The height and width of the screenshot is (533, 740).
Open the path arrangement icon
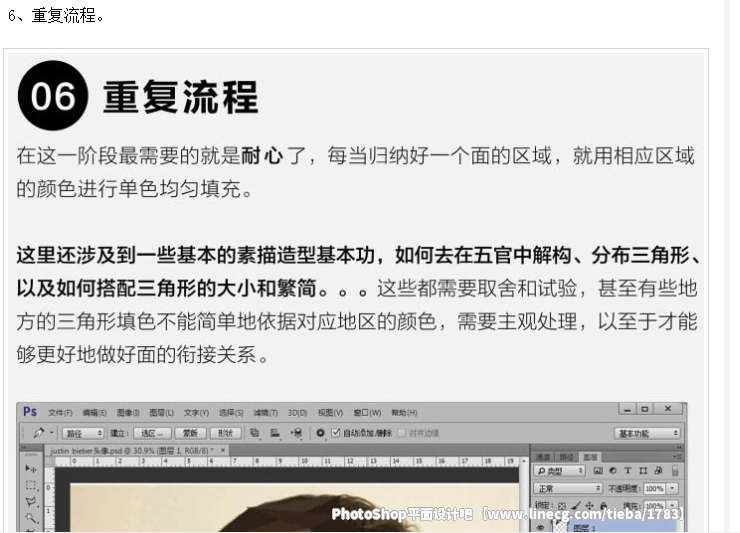[296, 432]
